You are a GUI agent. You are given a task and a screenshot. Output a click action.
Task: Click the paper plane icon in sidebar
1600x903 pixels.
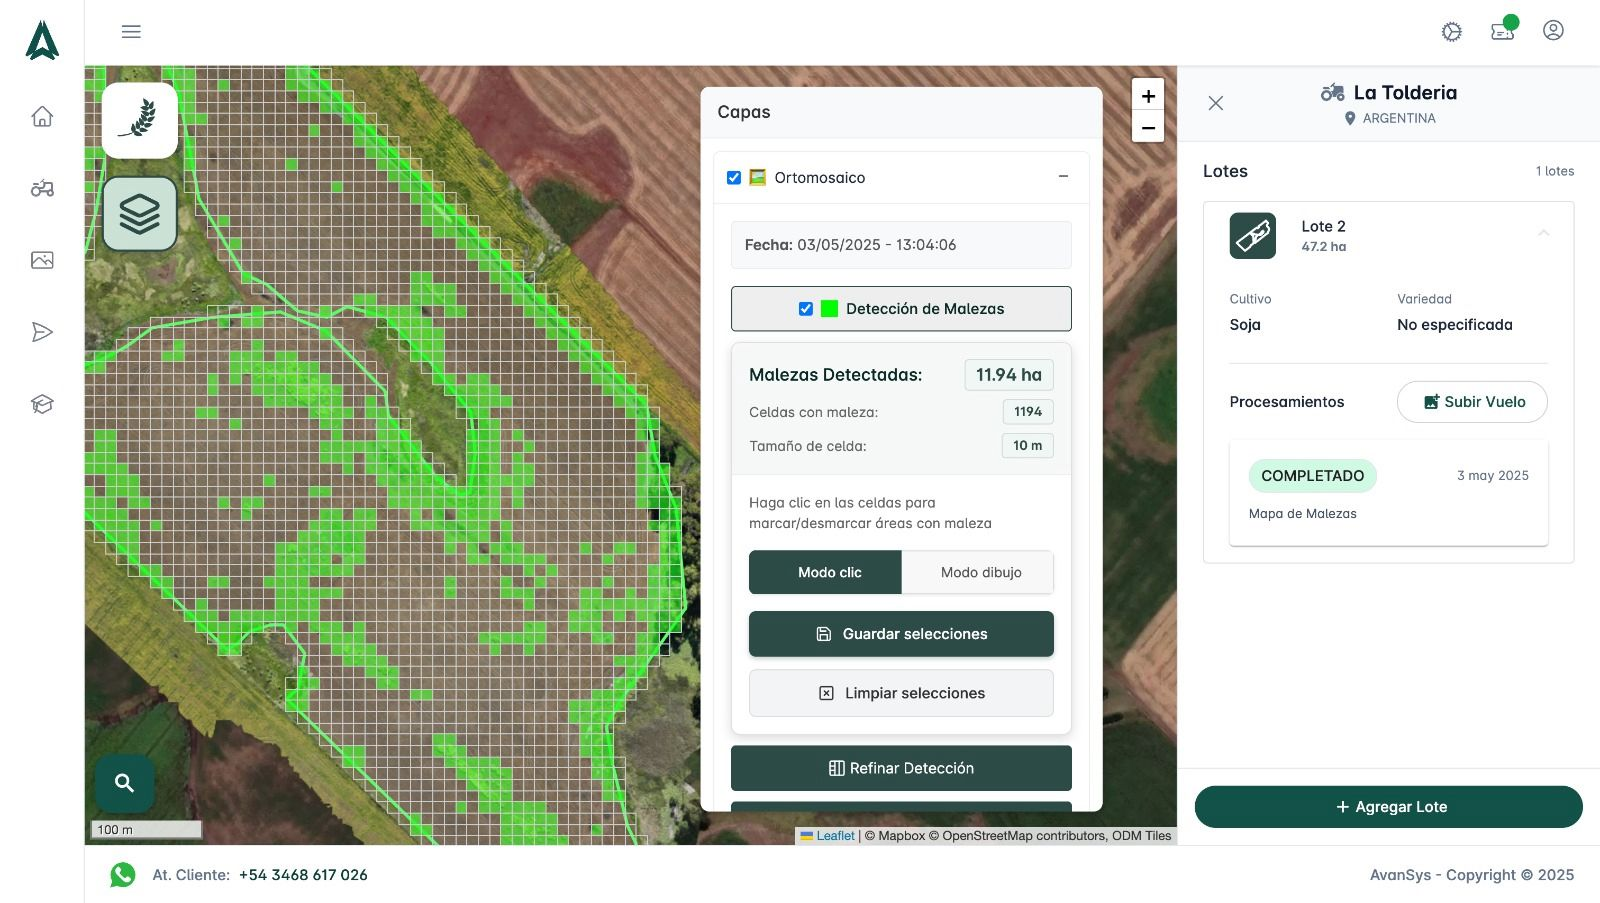(42, 332)
